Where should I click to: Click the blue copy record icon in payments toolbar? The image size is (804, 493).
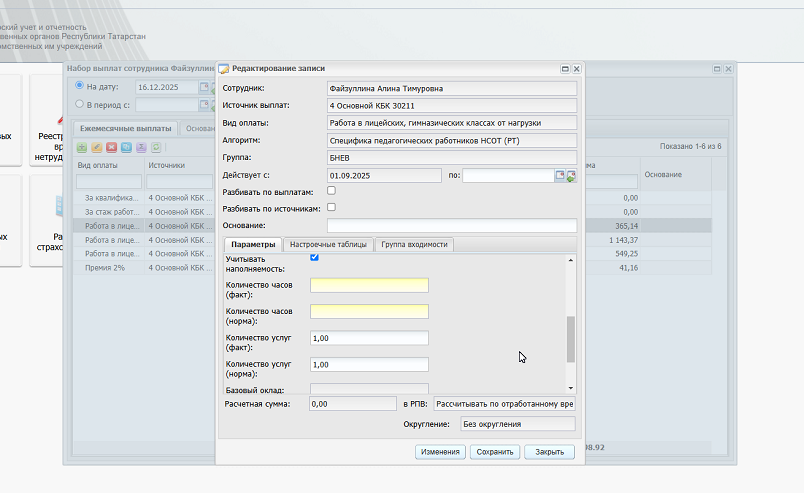(x=126, y=147)
